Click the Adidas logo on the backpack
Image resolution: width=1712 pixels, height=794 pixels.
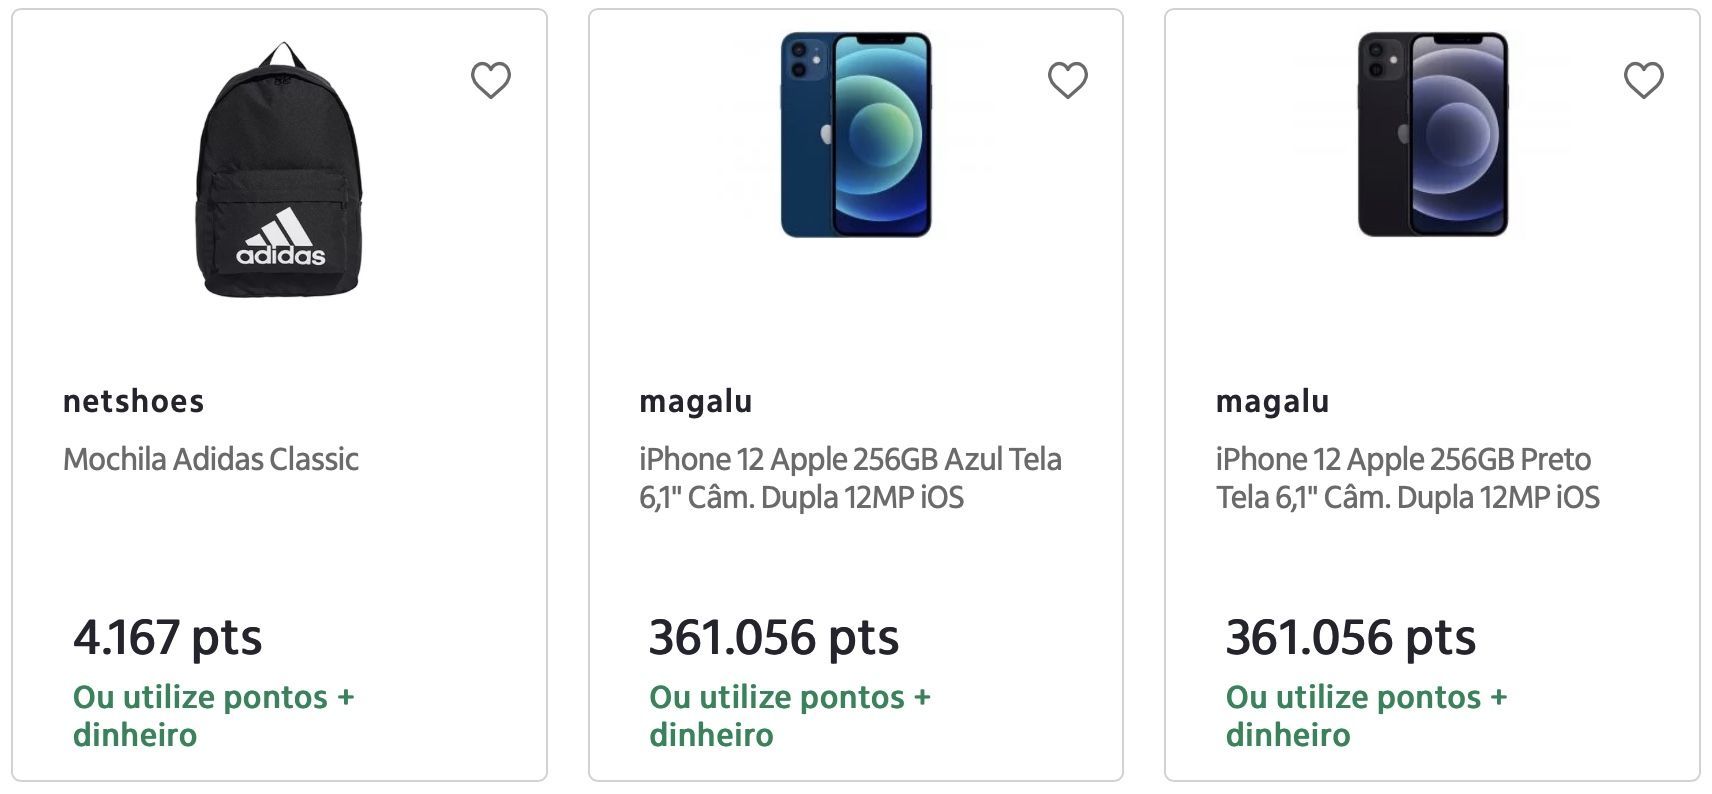(281, 237)
